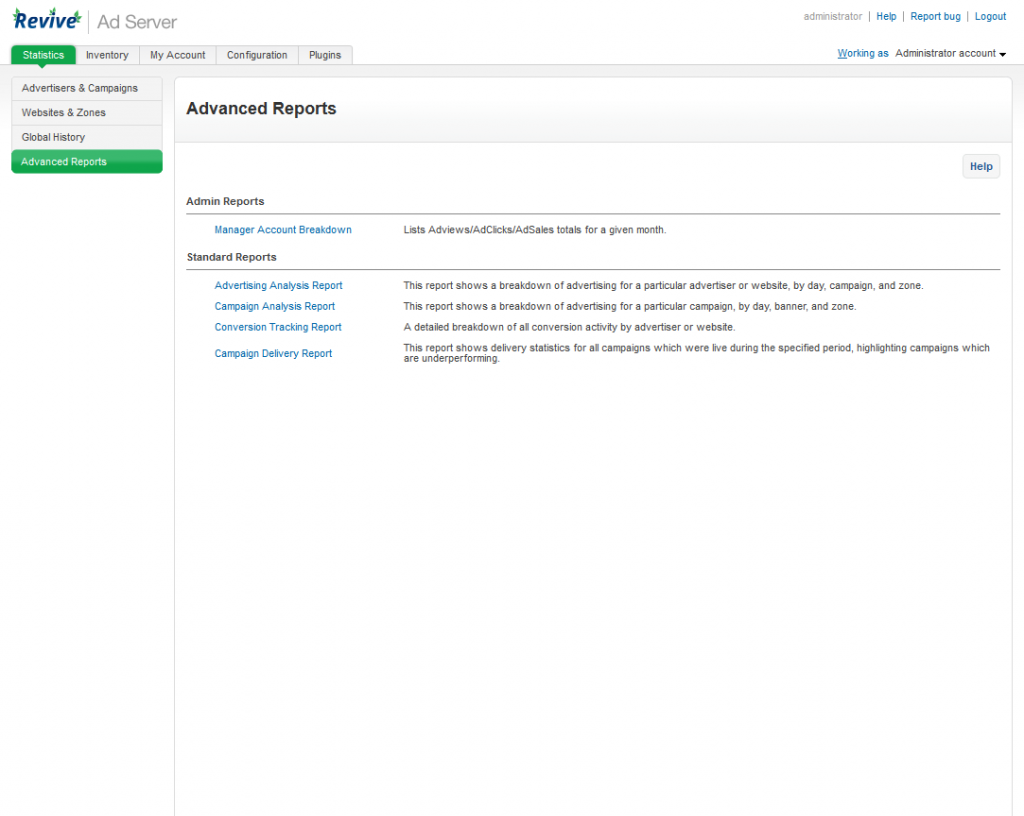This screenshot has width=1024, height=816.
Task: Open the Manager Account Breakdown report
Action: coord(283,229)
